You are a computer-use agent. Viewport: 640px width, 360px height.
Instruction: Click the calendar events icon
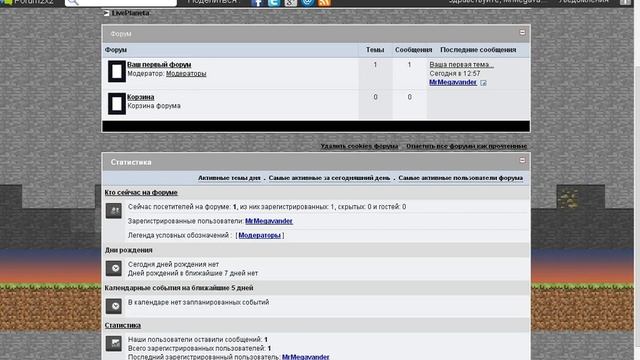click(x=114, y=306)
